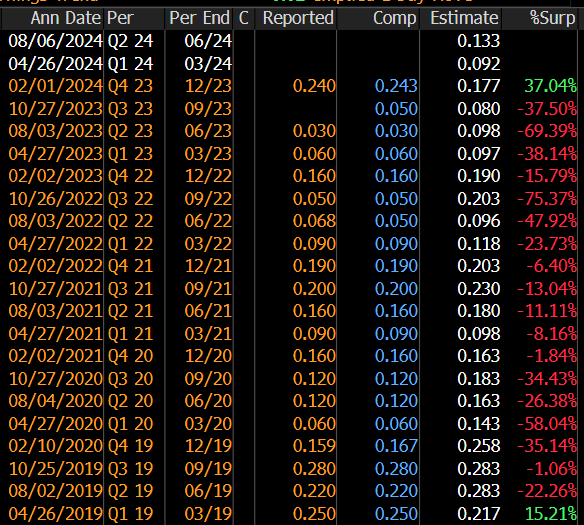This screenshot has height=525, width=584.
Task: Select the 02/10/2020 announcement date
Action: click(55, 446)
